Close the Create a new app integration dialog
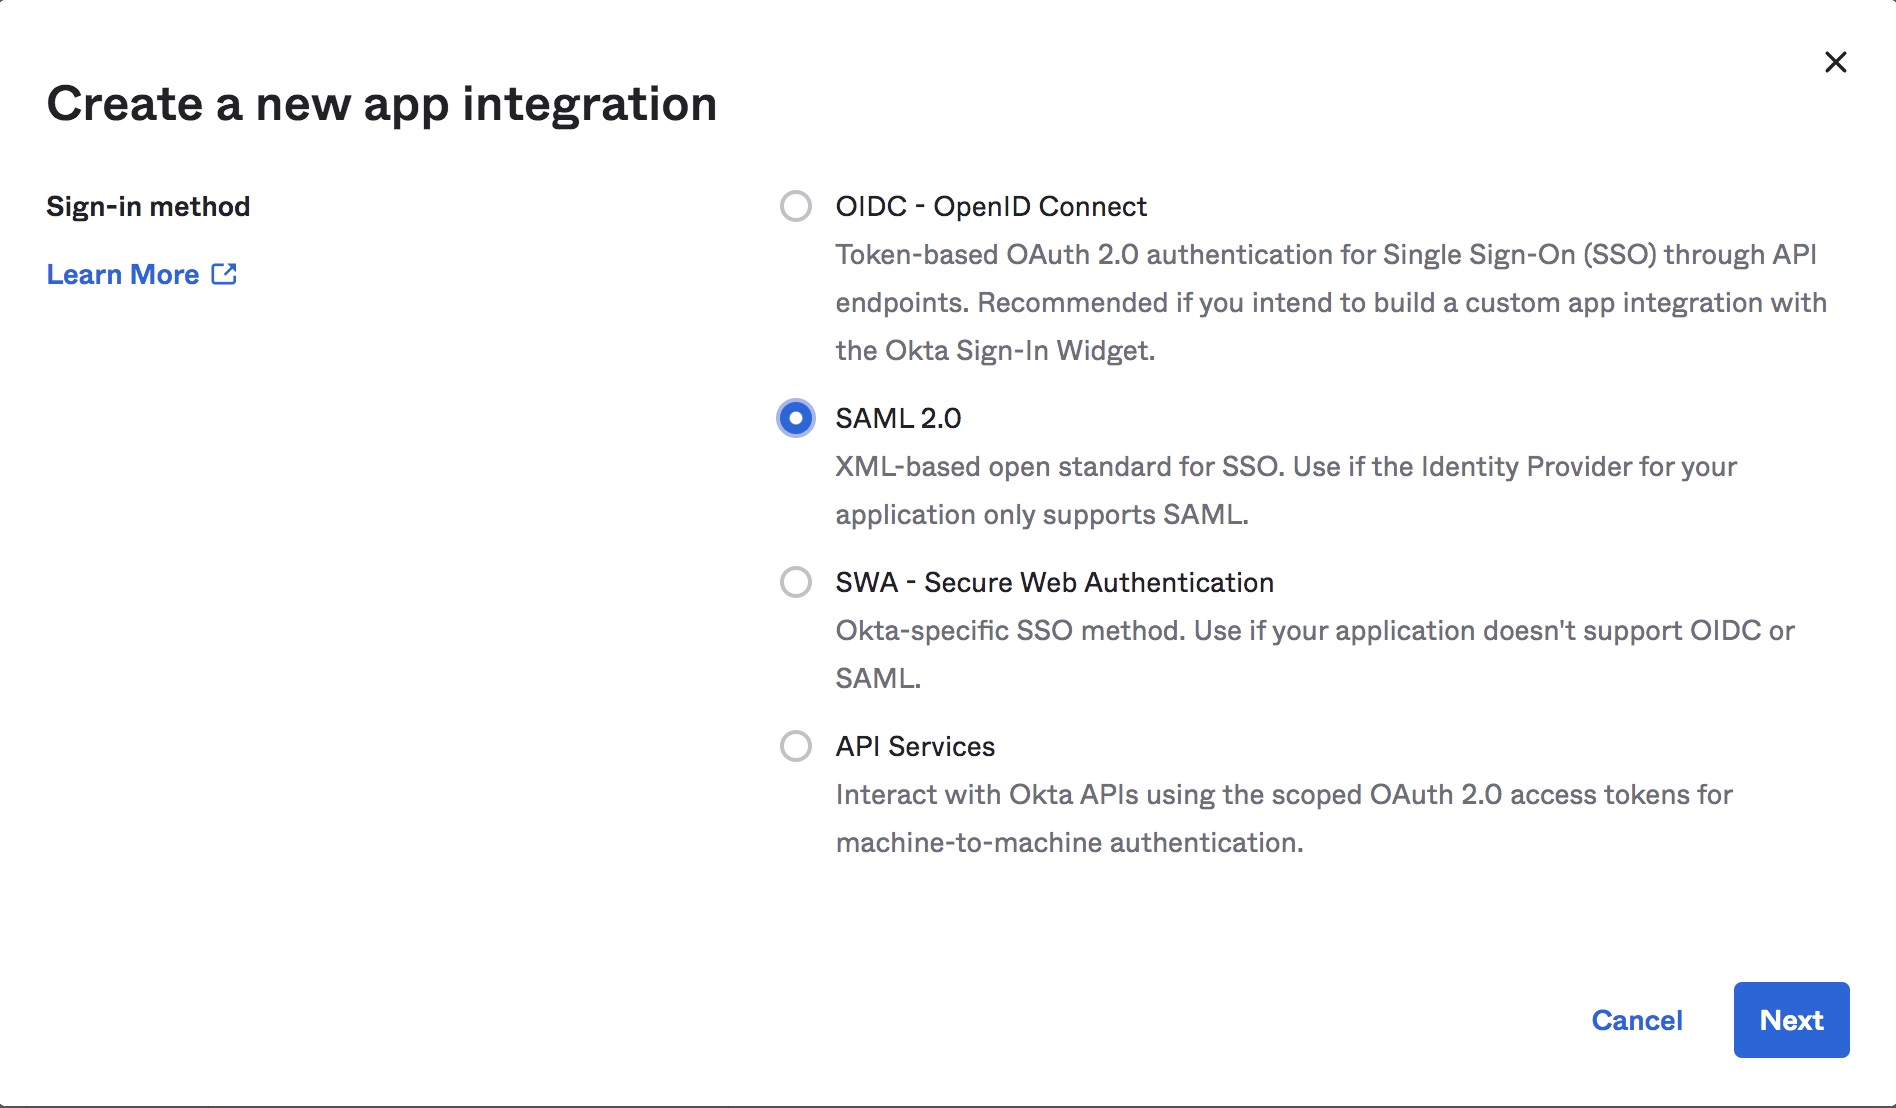 tap(1837, 62)
